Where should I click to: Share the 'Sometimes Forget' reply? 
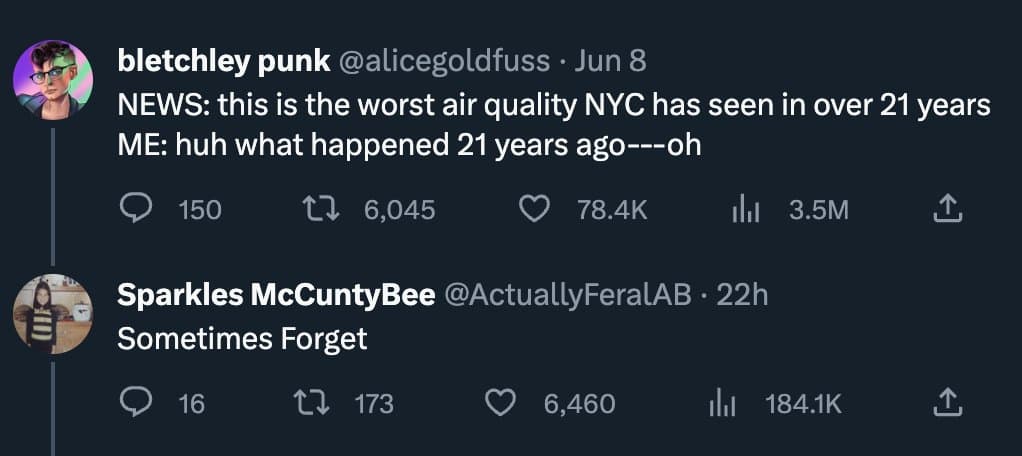pos(945,403)
